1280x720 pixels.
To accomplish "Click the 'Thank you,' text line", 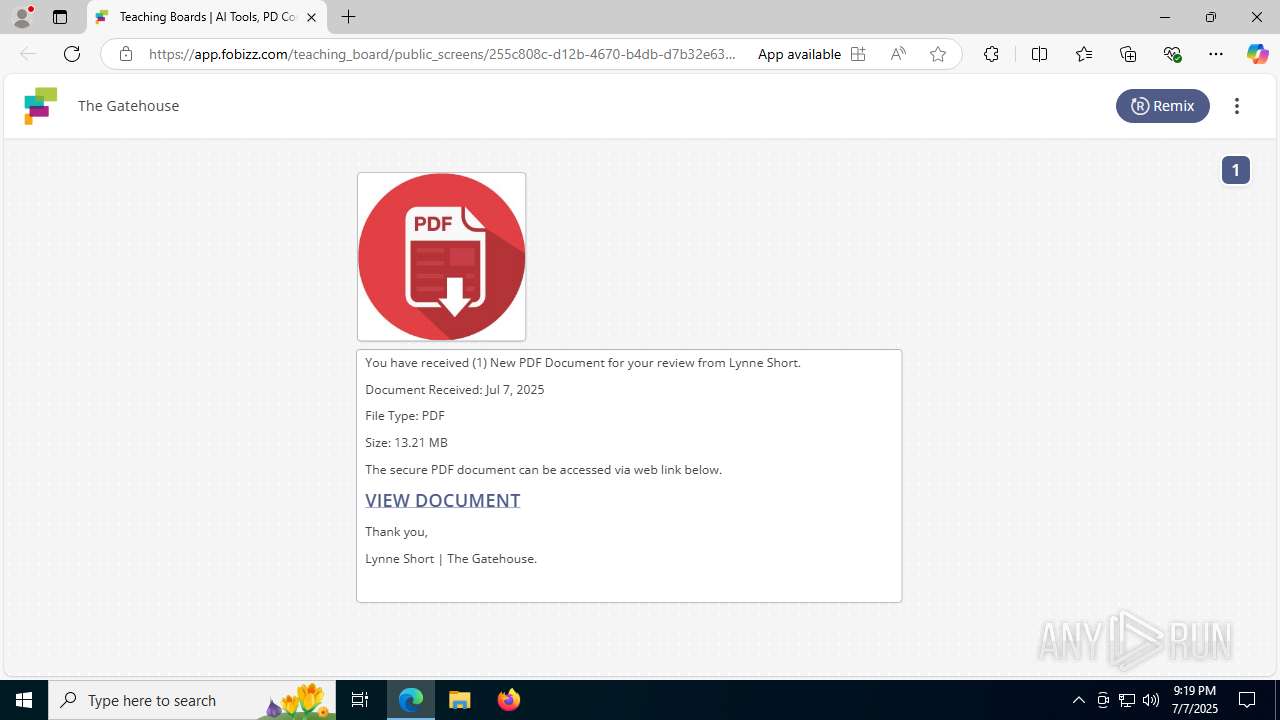I will pyautogui.click(x=396, y=532).
